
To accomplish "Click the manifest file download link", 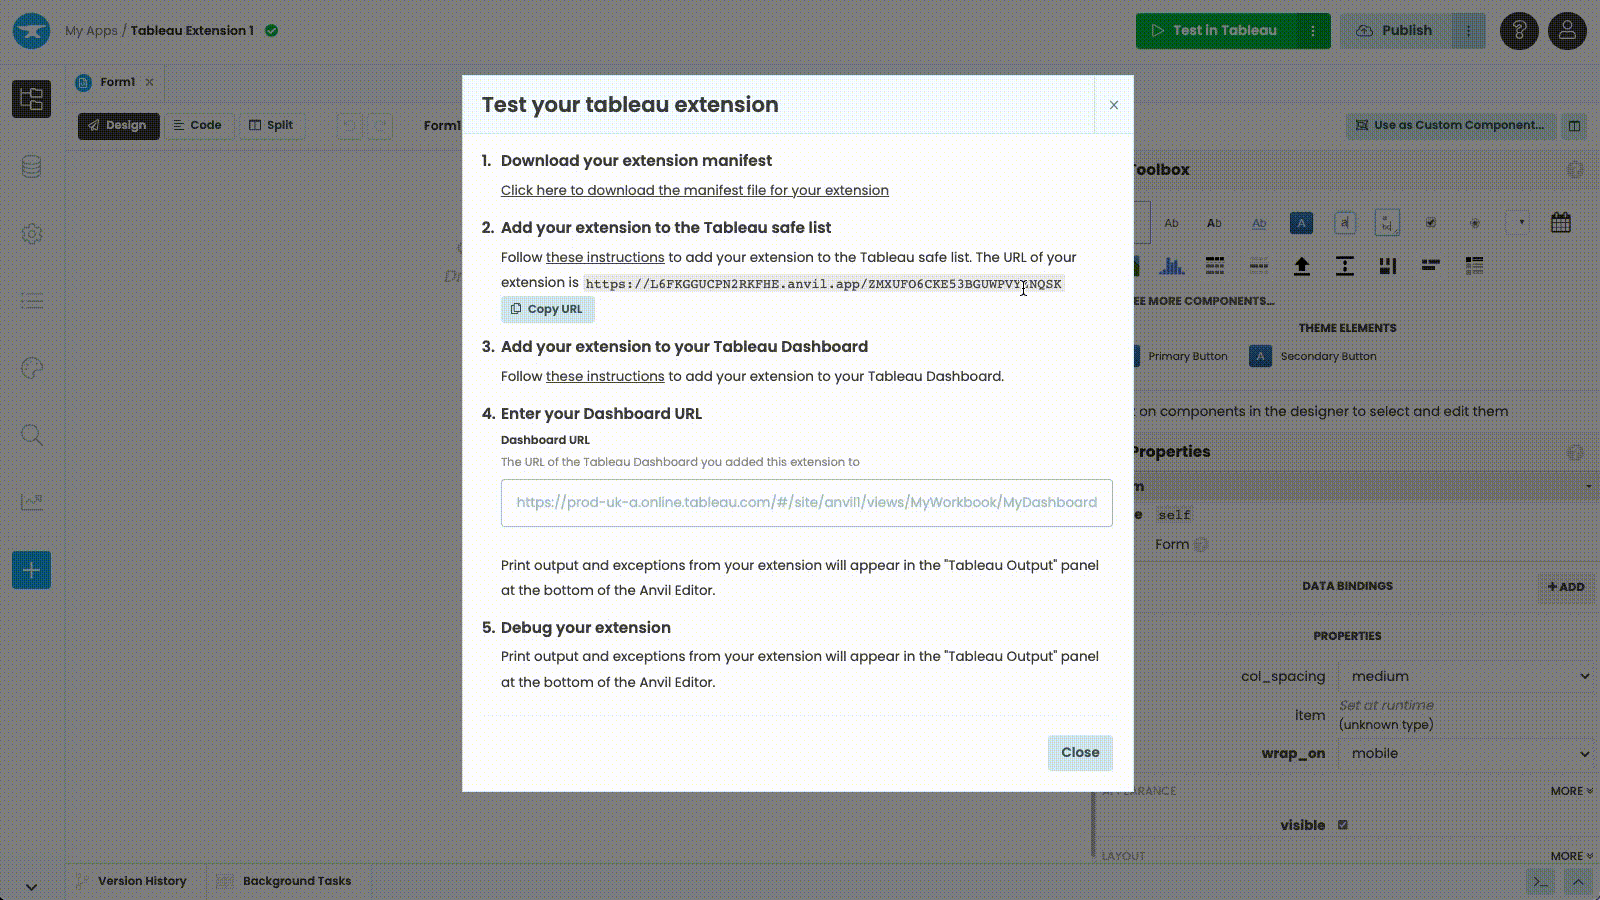I will click(x=695, y=190).
